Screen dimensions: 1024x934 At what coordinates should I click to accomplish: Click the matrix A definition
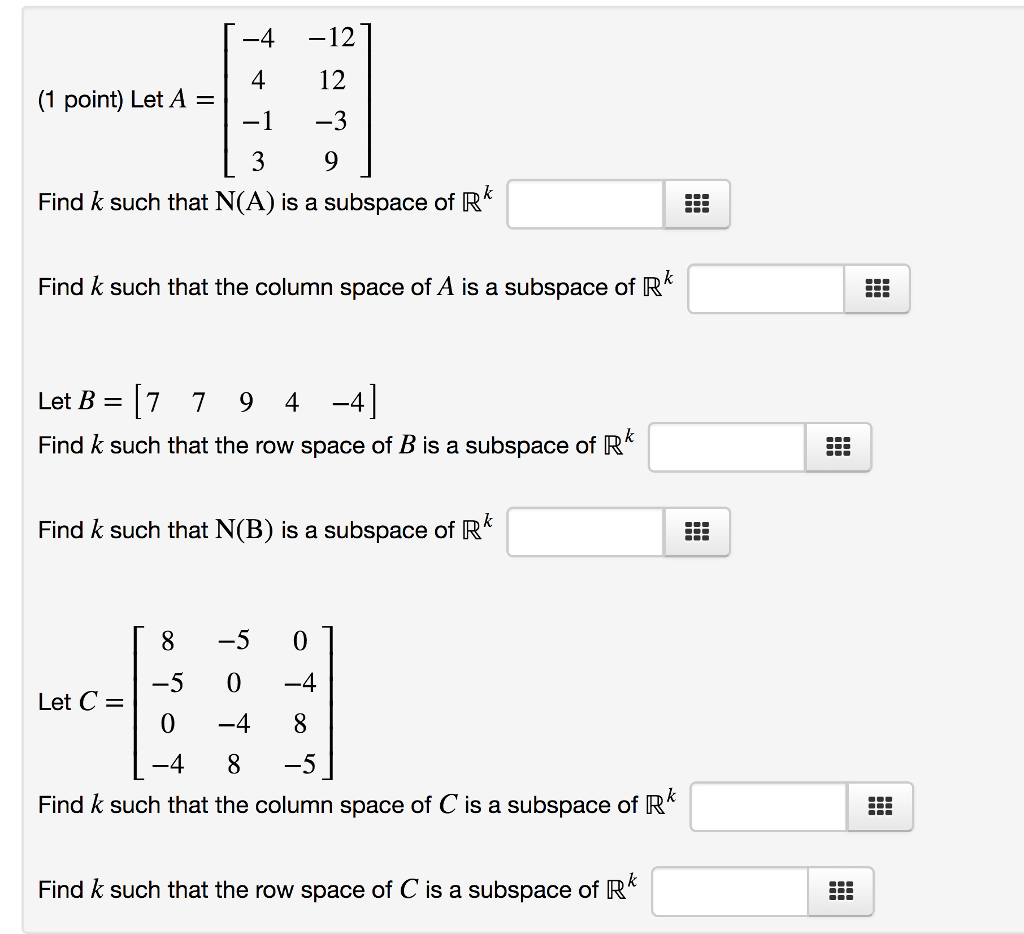[297, 100]
